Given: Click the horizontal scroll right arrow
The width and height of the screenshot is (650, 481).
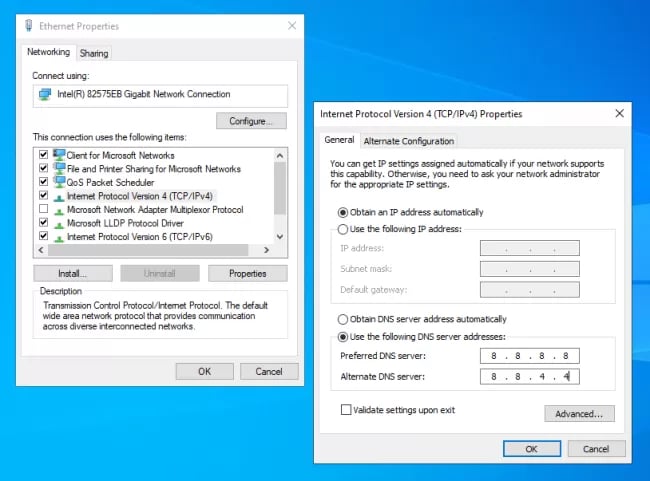Looking at the screenshot, I should click(x=267, y=250).
